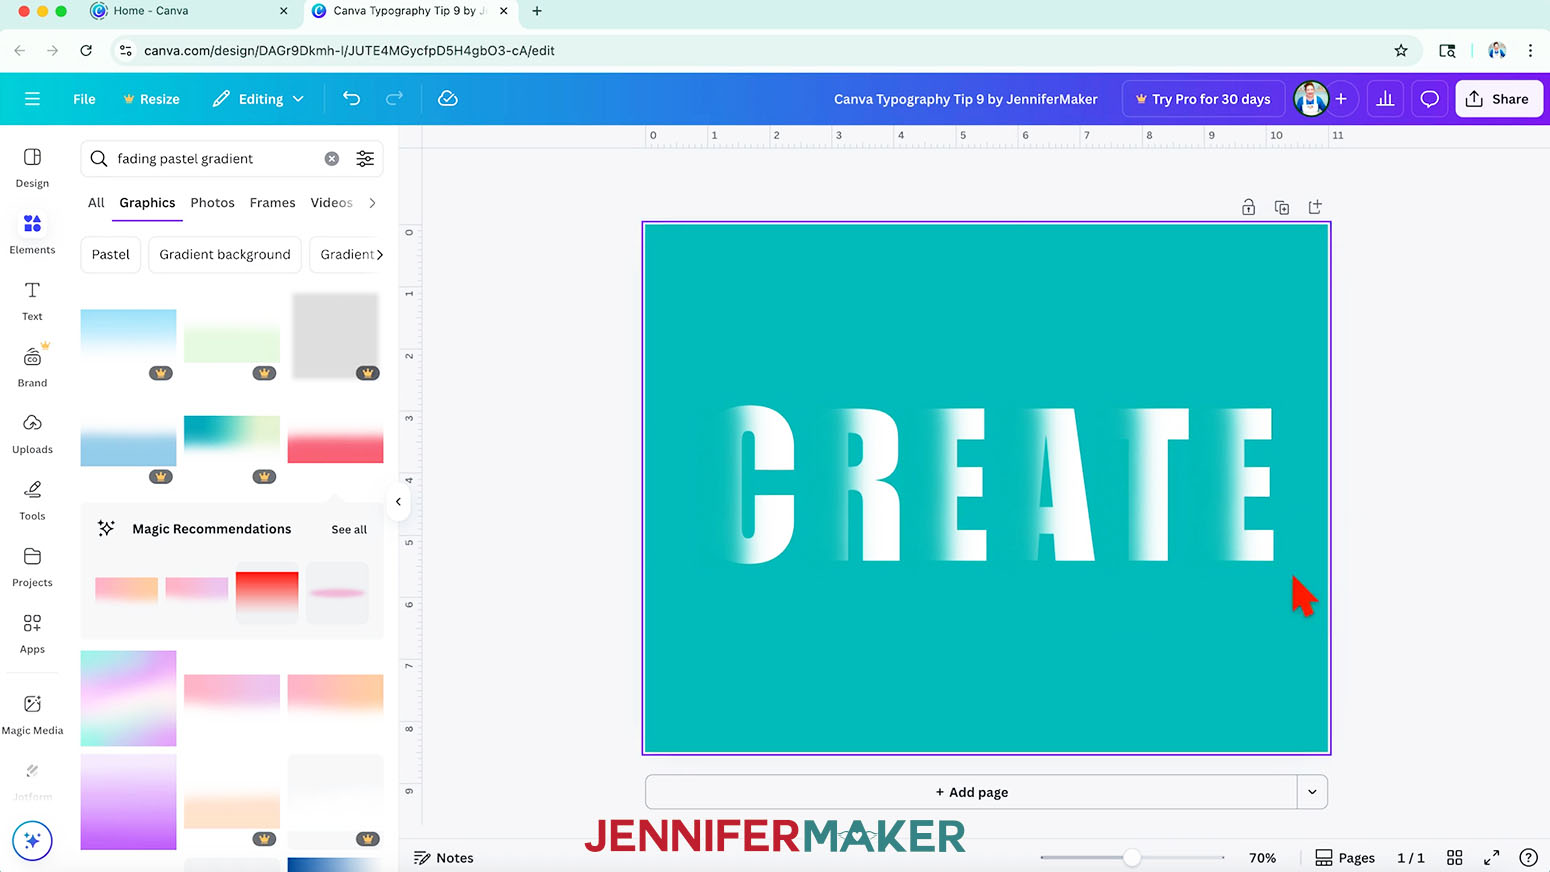Expand Add page dropdown arrow

[x=1312, y=792]
